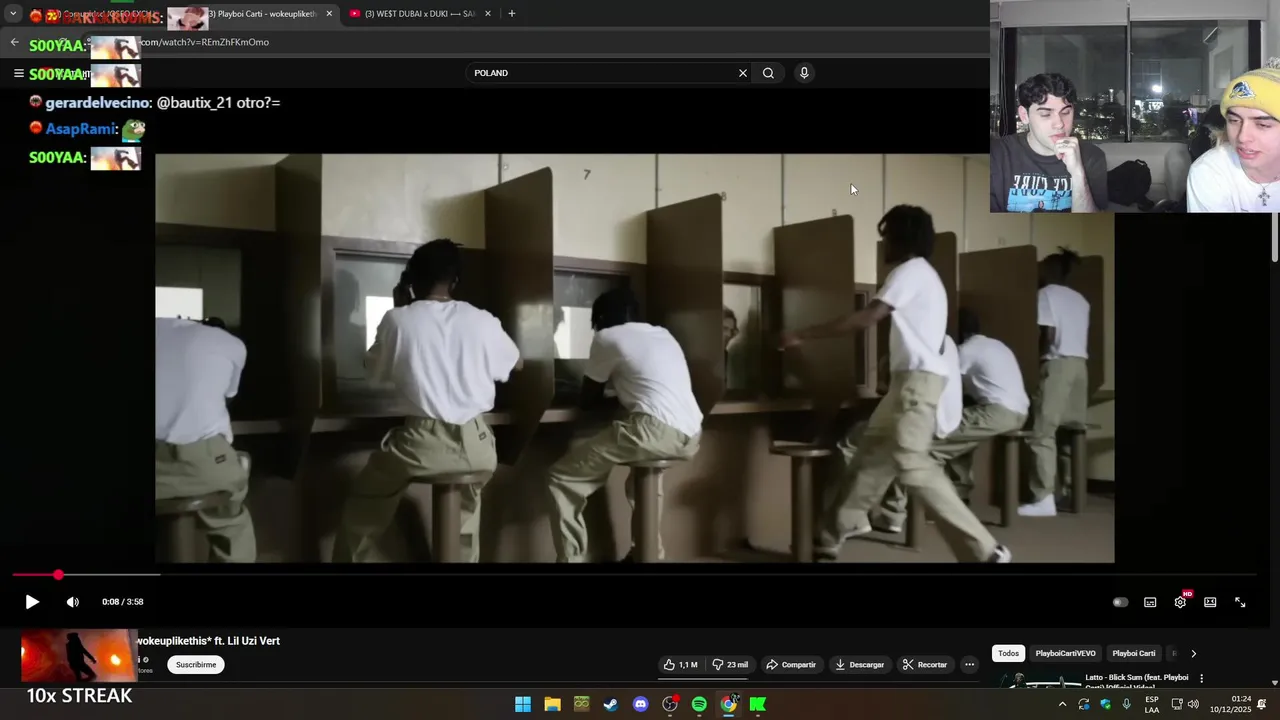The image size is (1280, 720).
Task: Show more filter chips with right arrow
Action: tap(1193, 653)
